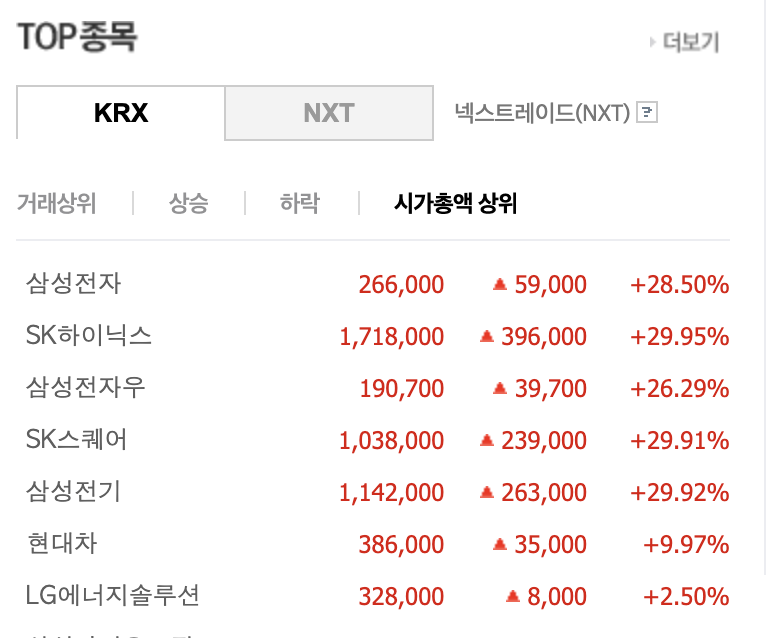Click the arrow icon beside 더보기
Image resolution: width=770 pixels, height=638 pixels.
pyautogui.click(x=653, y=42)
